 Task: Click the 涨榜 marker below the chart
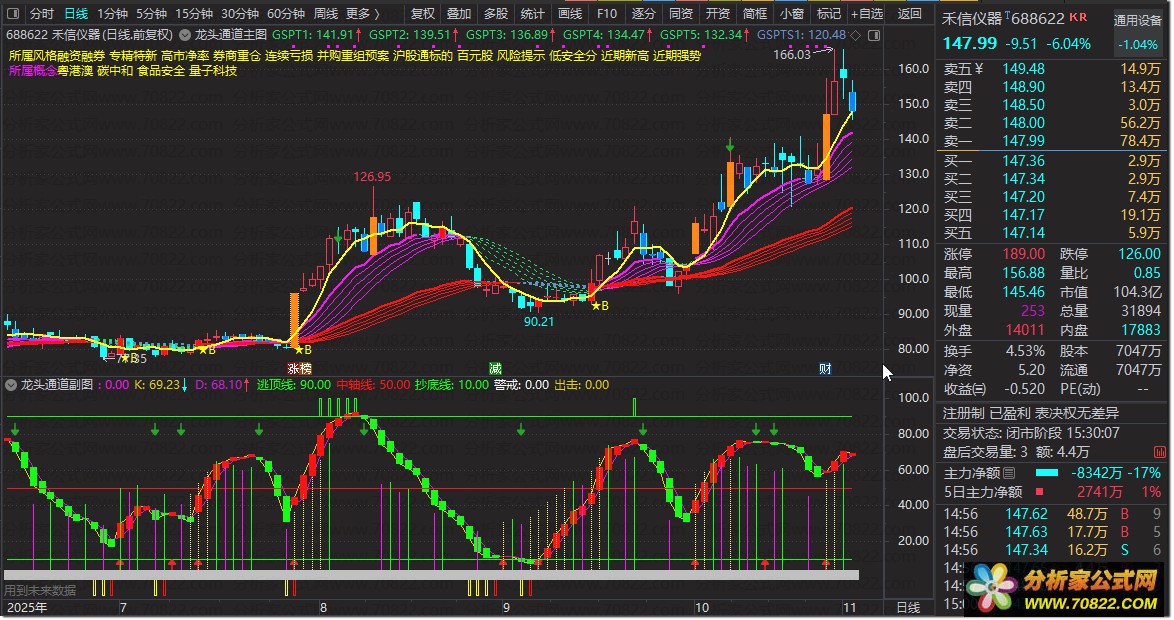coord(298,368)
